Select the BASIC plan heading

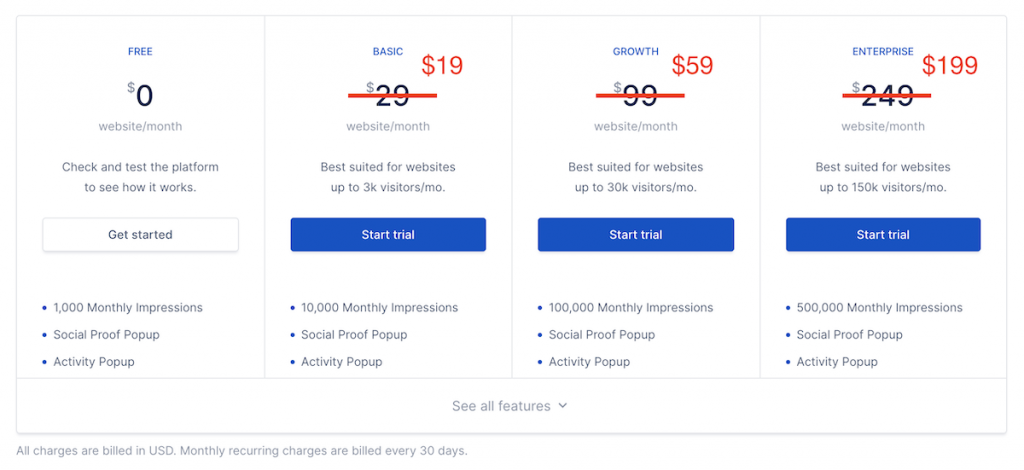[388, 52]
